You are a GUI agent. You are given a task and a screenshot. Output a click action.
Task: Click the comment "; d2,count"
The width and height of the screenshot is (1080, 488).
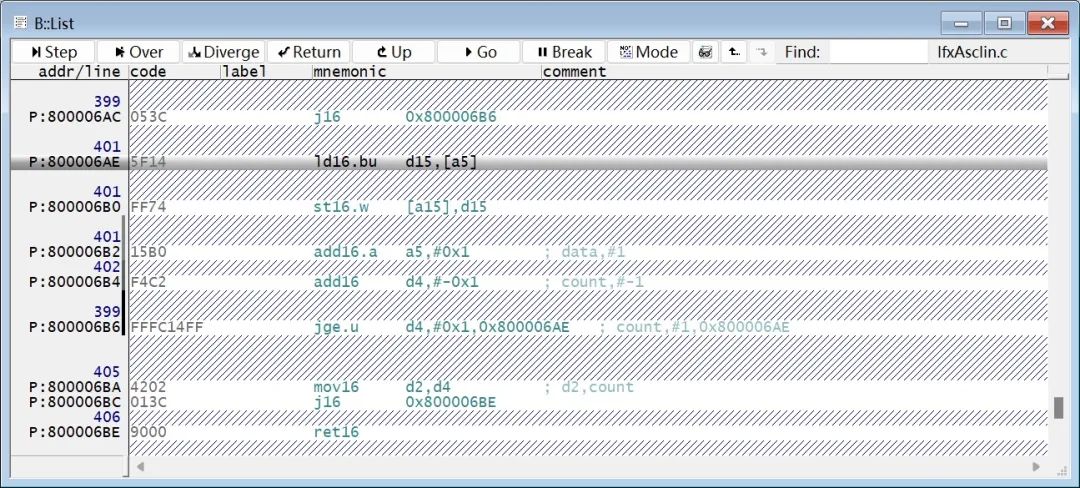[x=589, y=387]
